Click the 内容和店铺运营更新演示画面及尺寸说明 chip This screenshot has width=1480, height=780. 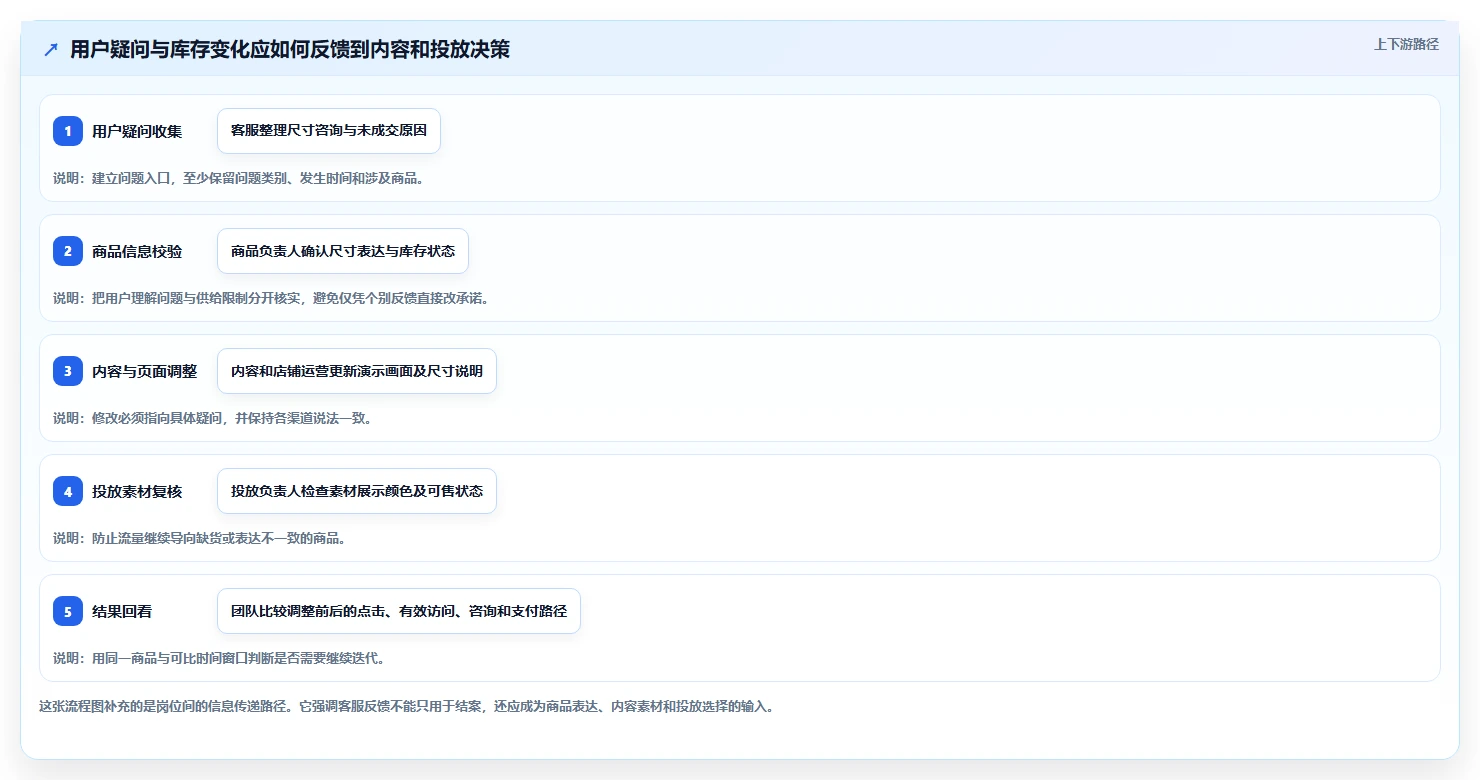click(x=357, y=371)
